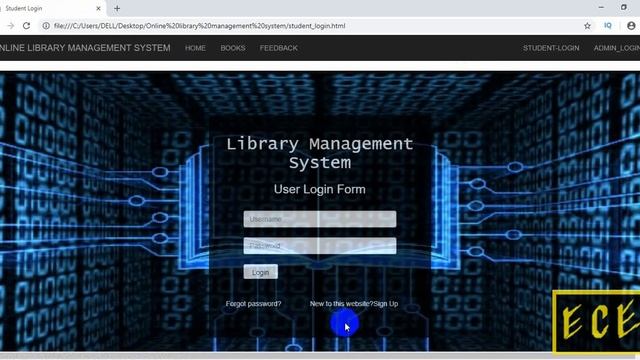
Task: Open the IQ browser extension
Action: [x=608, y=25]
